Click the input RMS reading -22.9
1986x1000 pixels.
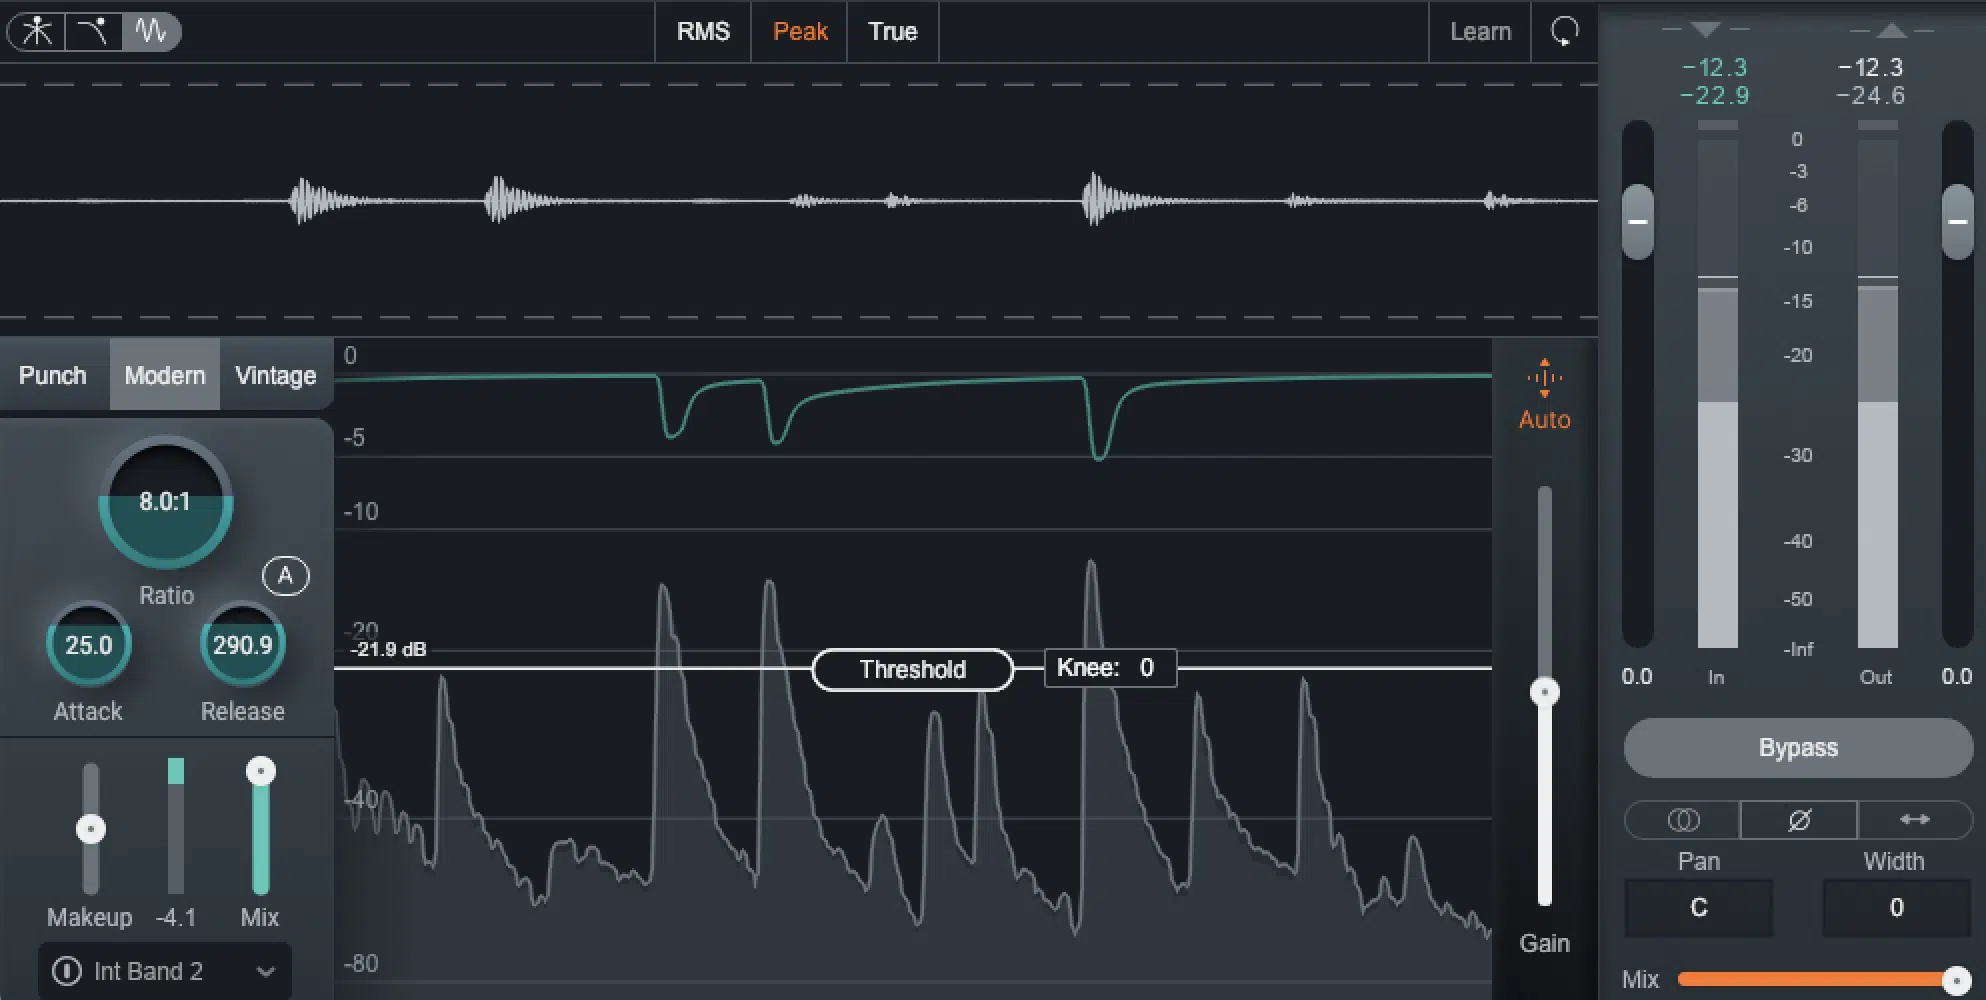click(1714, 95)
